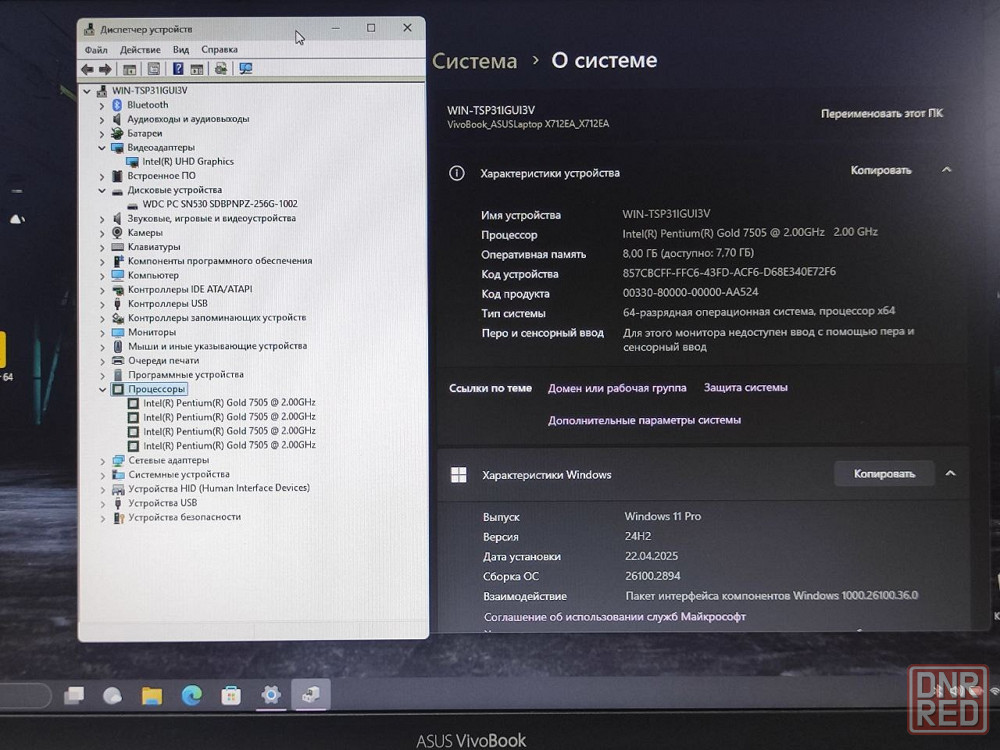Expand Звуковые, игровые и видеоустройства node
Image resolution: width=1000 pixels, height=750 pixels.
tap(102, 219)
